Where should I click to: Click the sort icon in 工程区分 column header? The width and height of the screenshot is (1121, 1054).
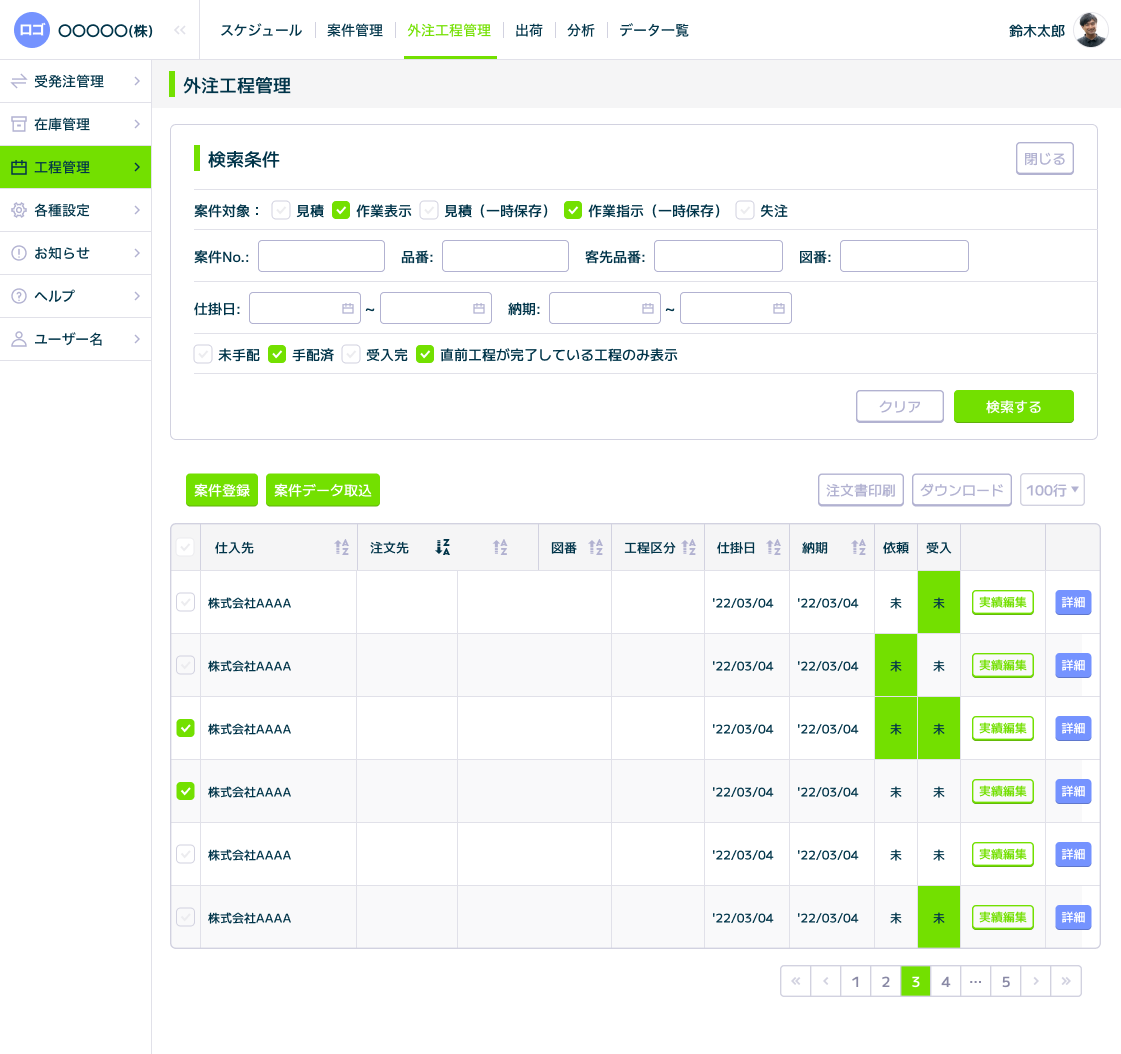click(689, 548)
